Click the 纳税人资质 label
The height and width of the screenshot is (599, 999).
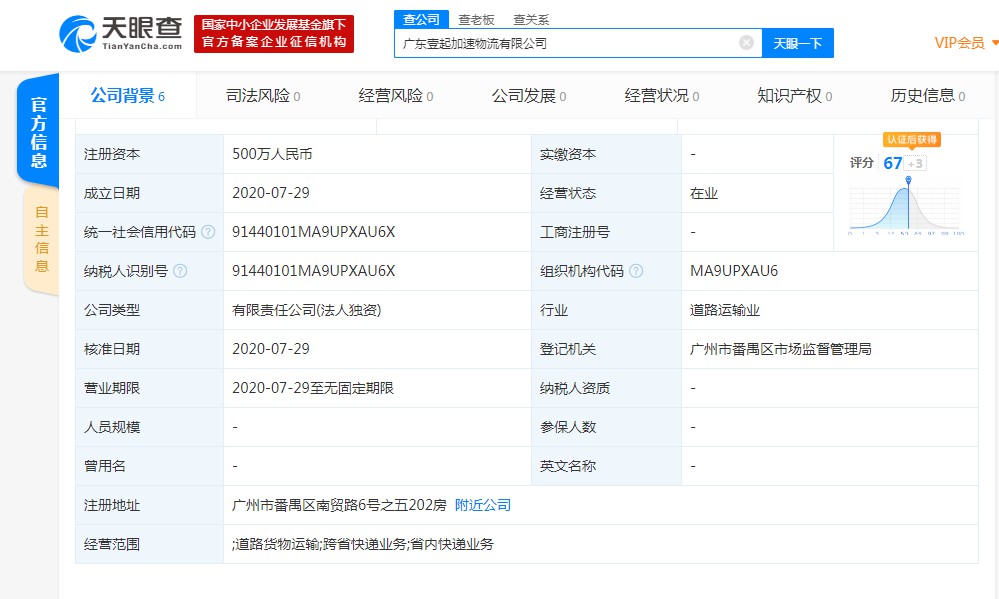[x=575, y=388]
